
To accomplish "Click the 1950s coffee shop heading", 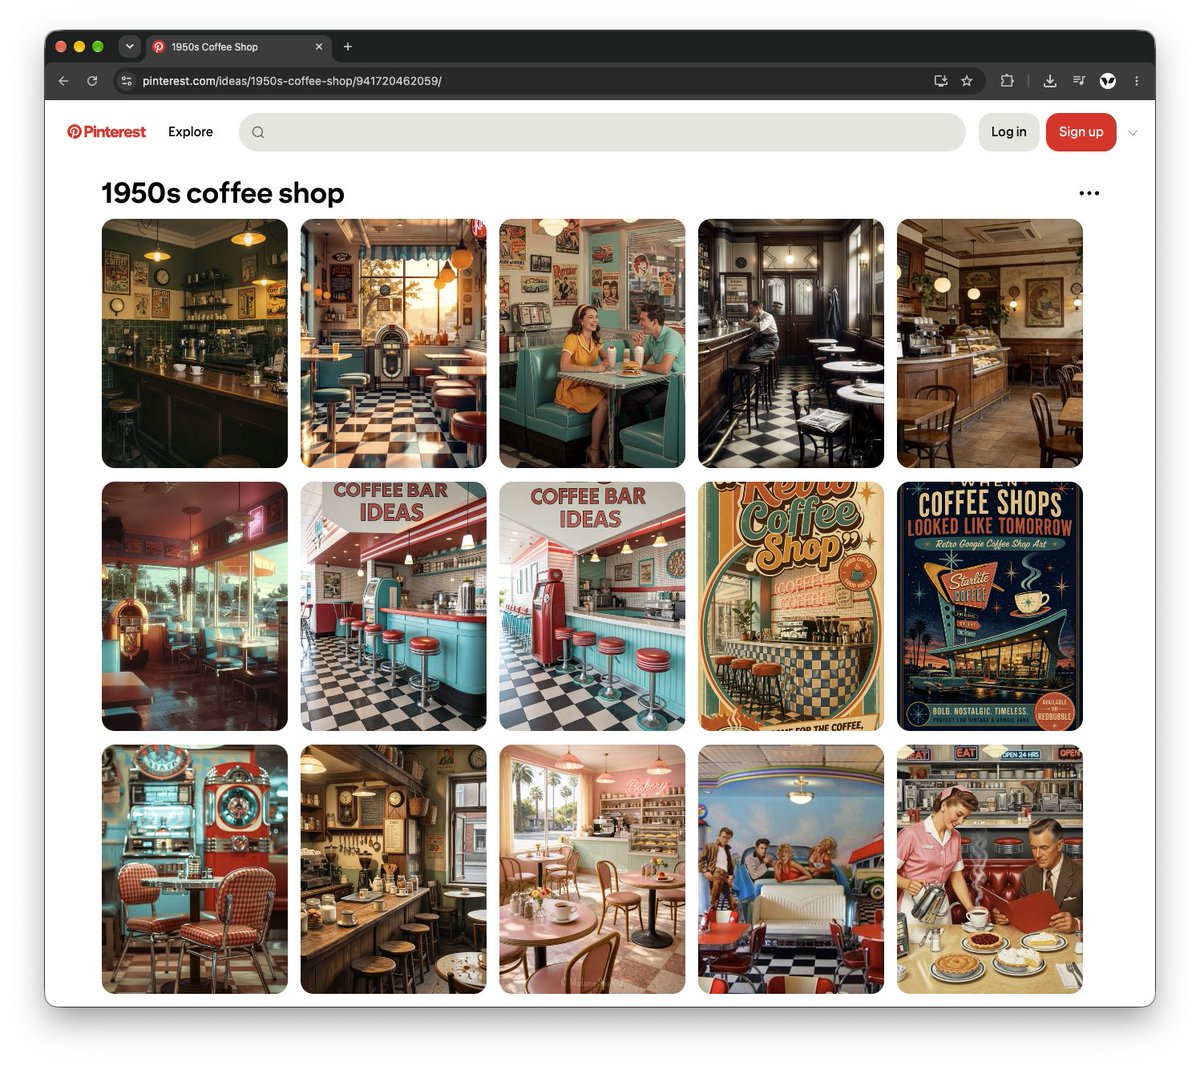I will point(223,193).
